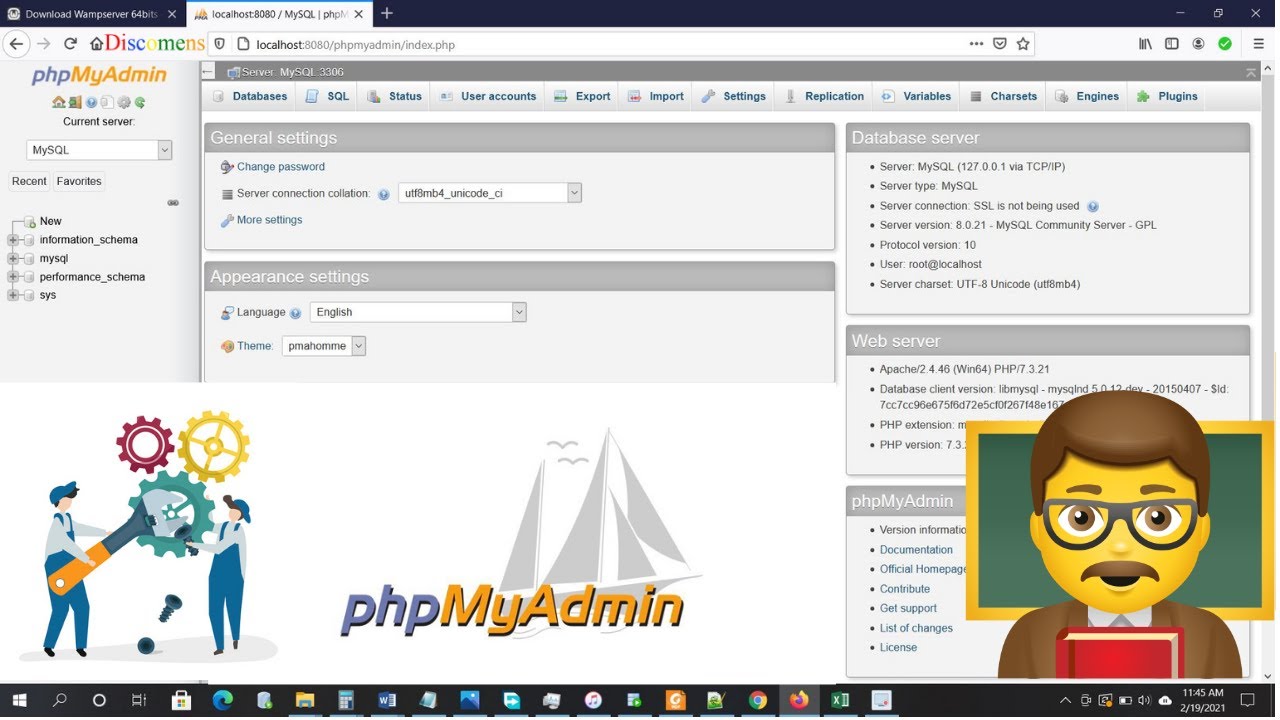The image size is (1280, 720).
Task: Bookmark this page with star icon
Action: tap(1023, 44)
